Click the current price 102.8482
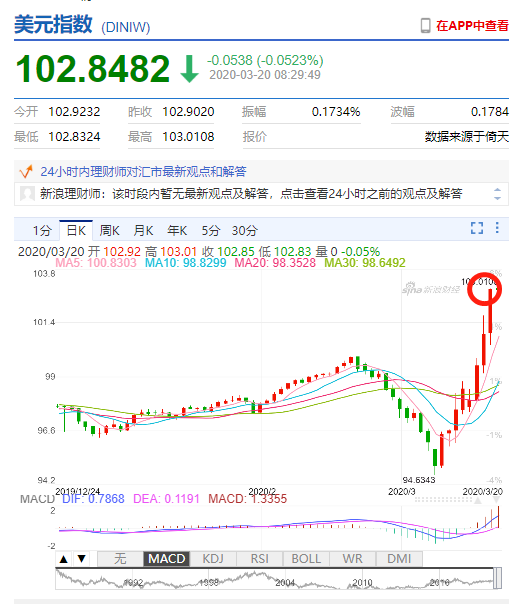The image size is (522, 604). [92, 69]
